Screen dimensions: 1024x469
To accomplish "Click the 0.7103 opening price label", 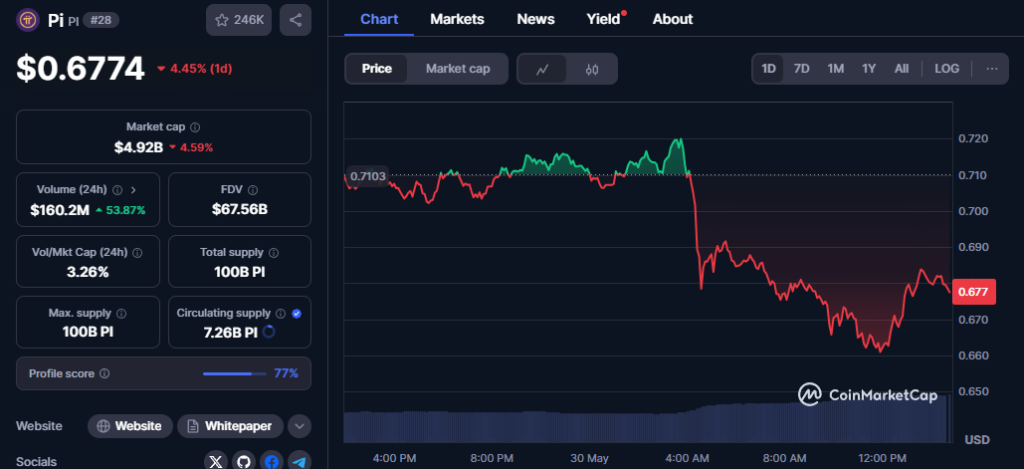I will [x=368, y=176].
